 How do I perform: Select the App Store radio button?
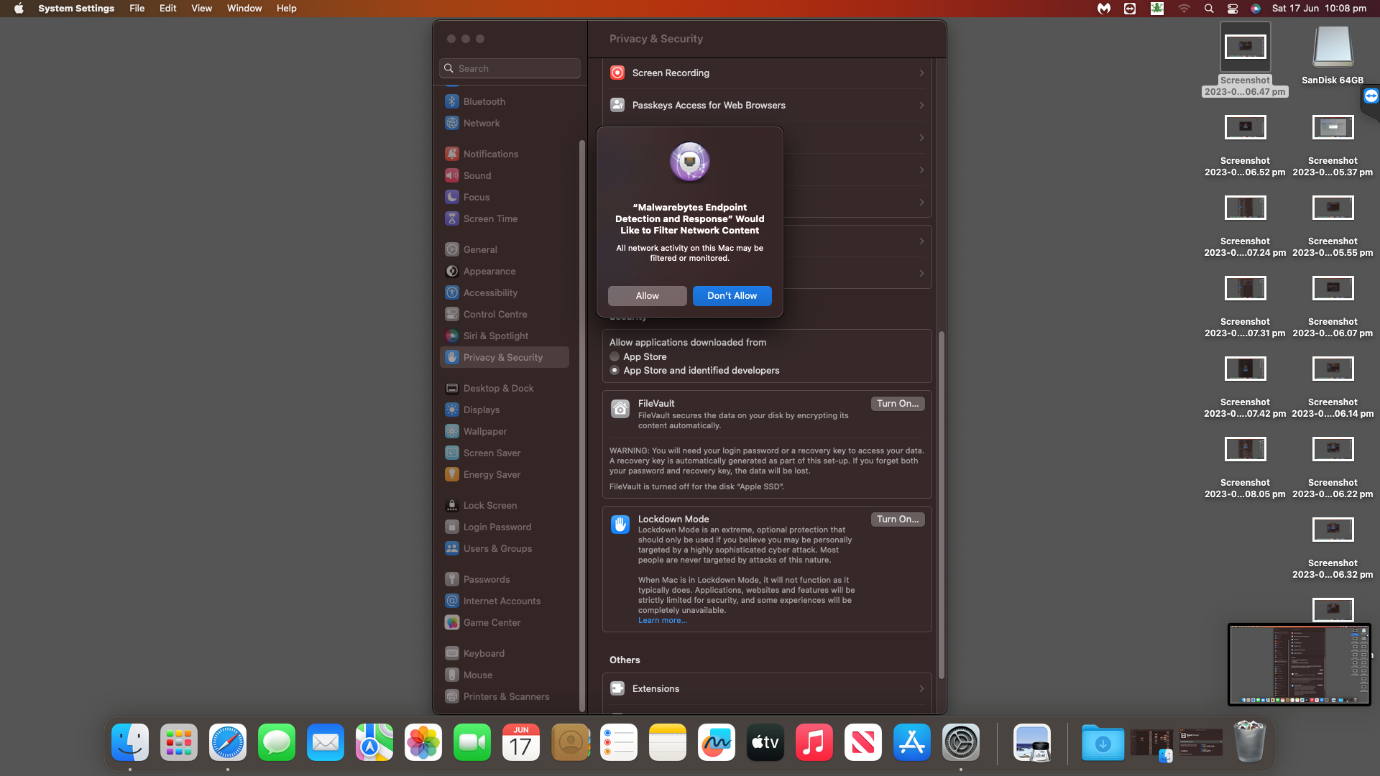(615, 356)
